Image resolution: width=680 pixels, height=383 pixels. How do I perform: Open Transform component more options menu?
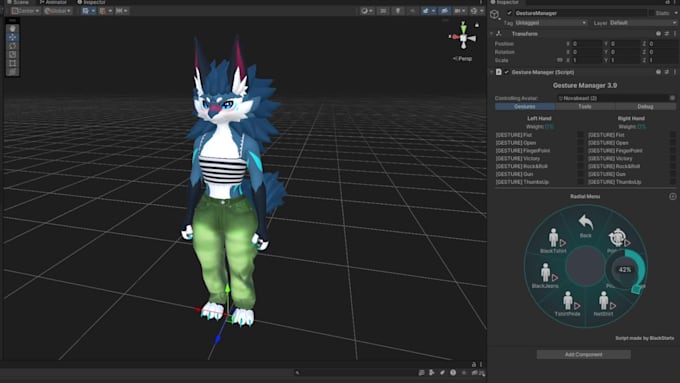674,34
